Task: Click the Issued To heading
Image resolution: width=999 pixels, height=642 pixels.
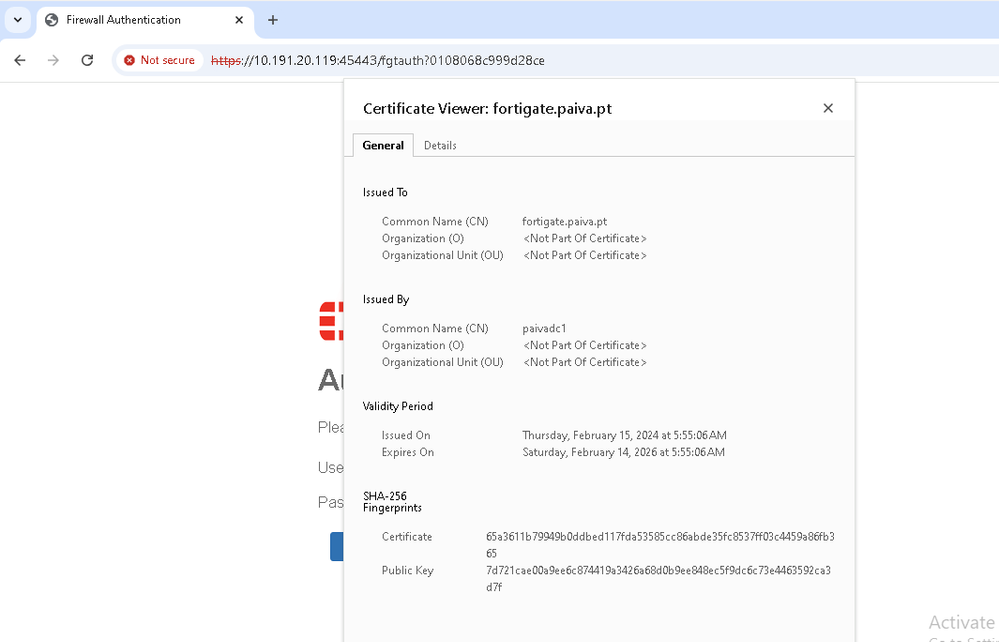Action: click(x=385, y=192)
